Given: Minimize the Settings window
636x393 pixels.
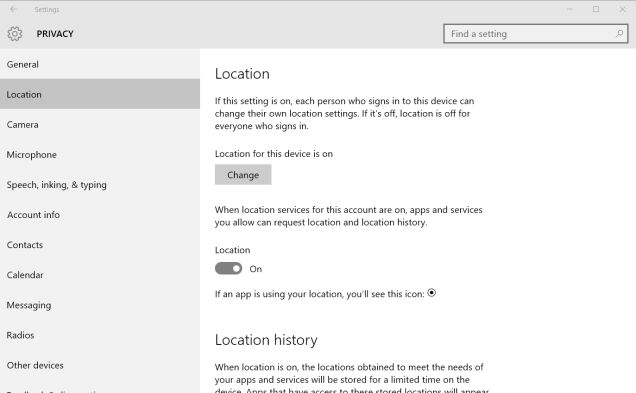Looking at the screenshot, I should click(569, 9).
